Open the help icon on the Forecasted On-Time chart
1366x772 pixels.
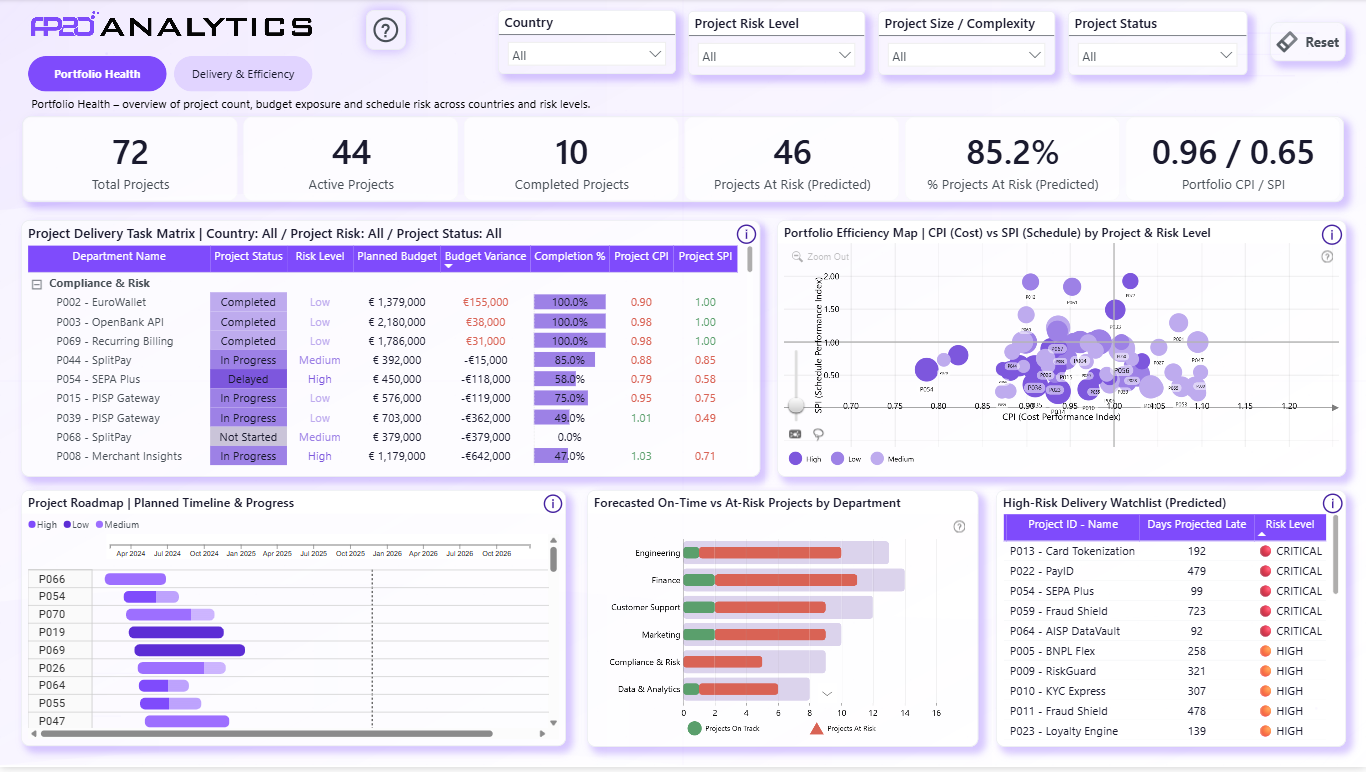click(959, 526)
